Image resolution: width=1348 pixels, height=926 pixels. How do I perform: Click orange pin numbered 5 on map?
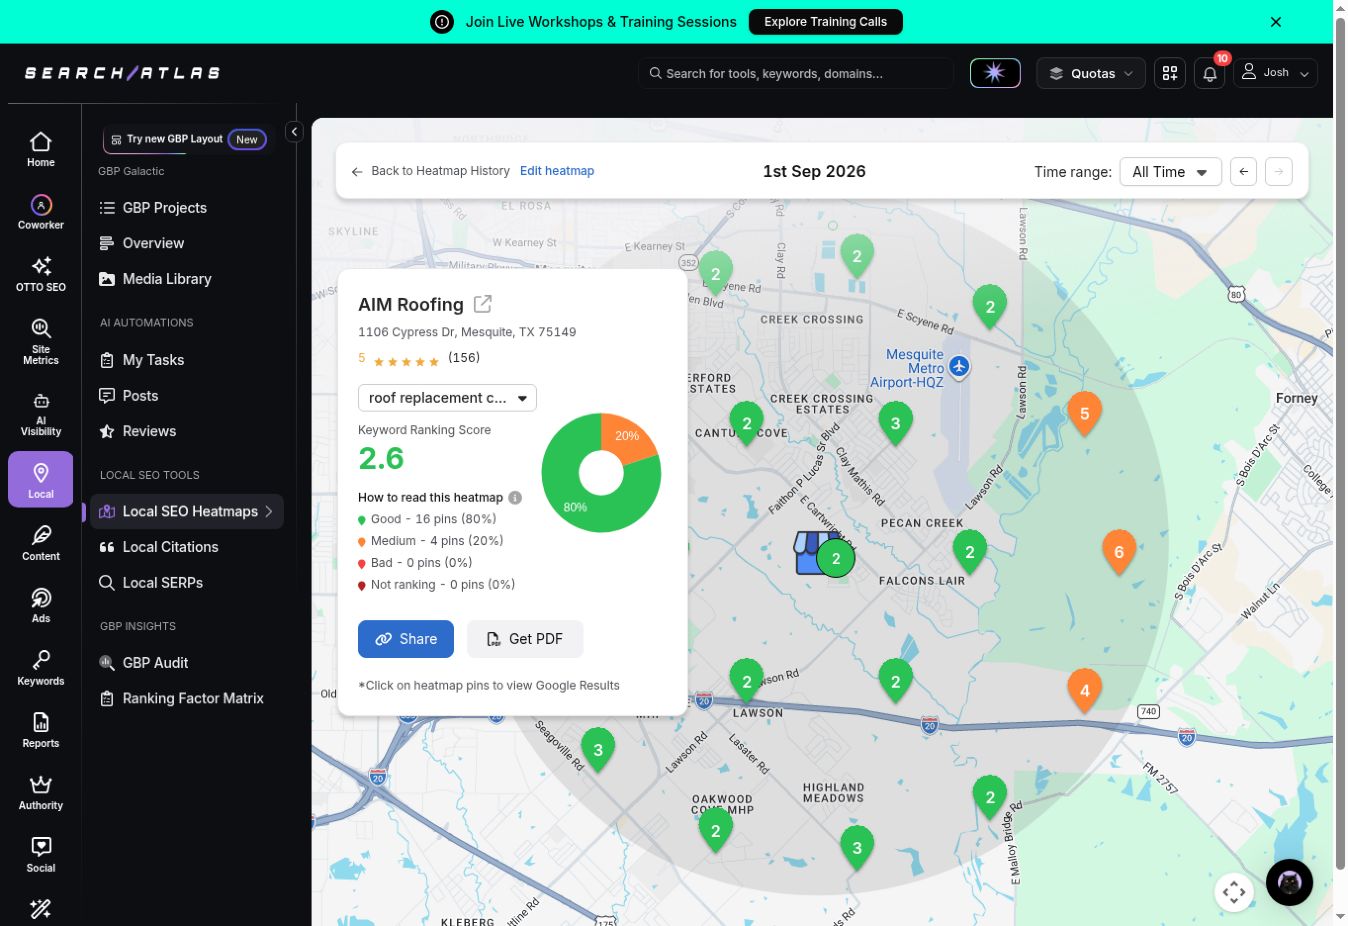[x=1085, y=414]
